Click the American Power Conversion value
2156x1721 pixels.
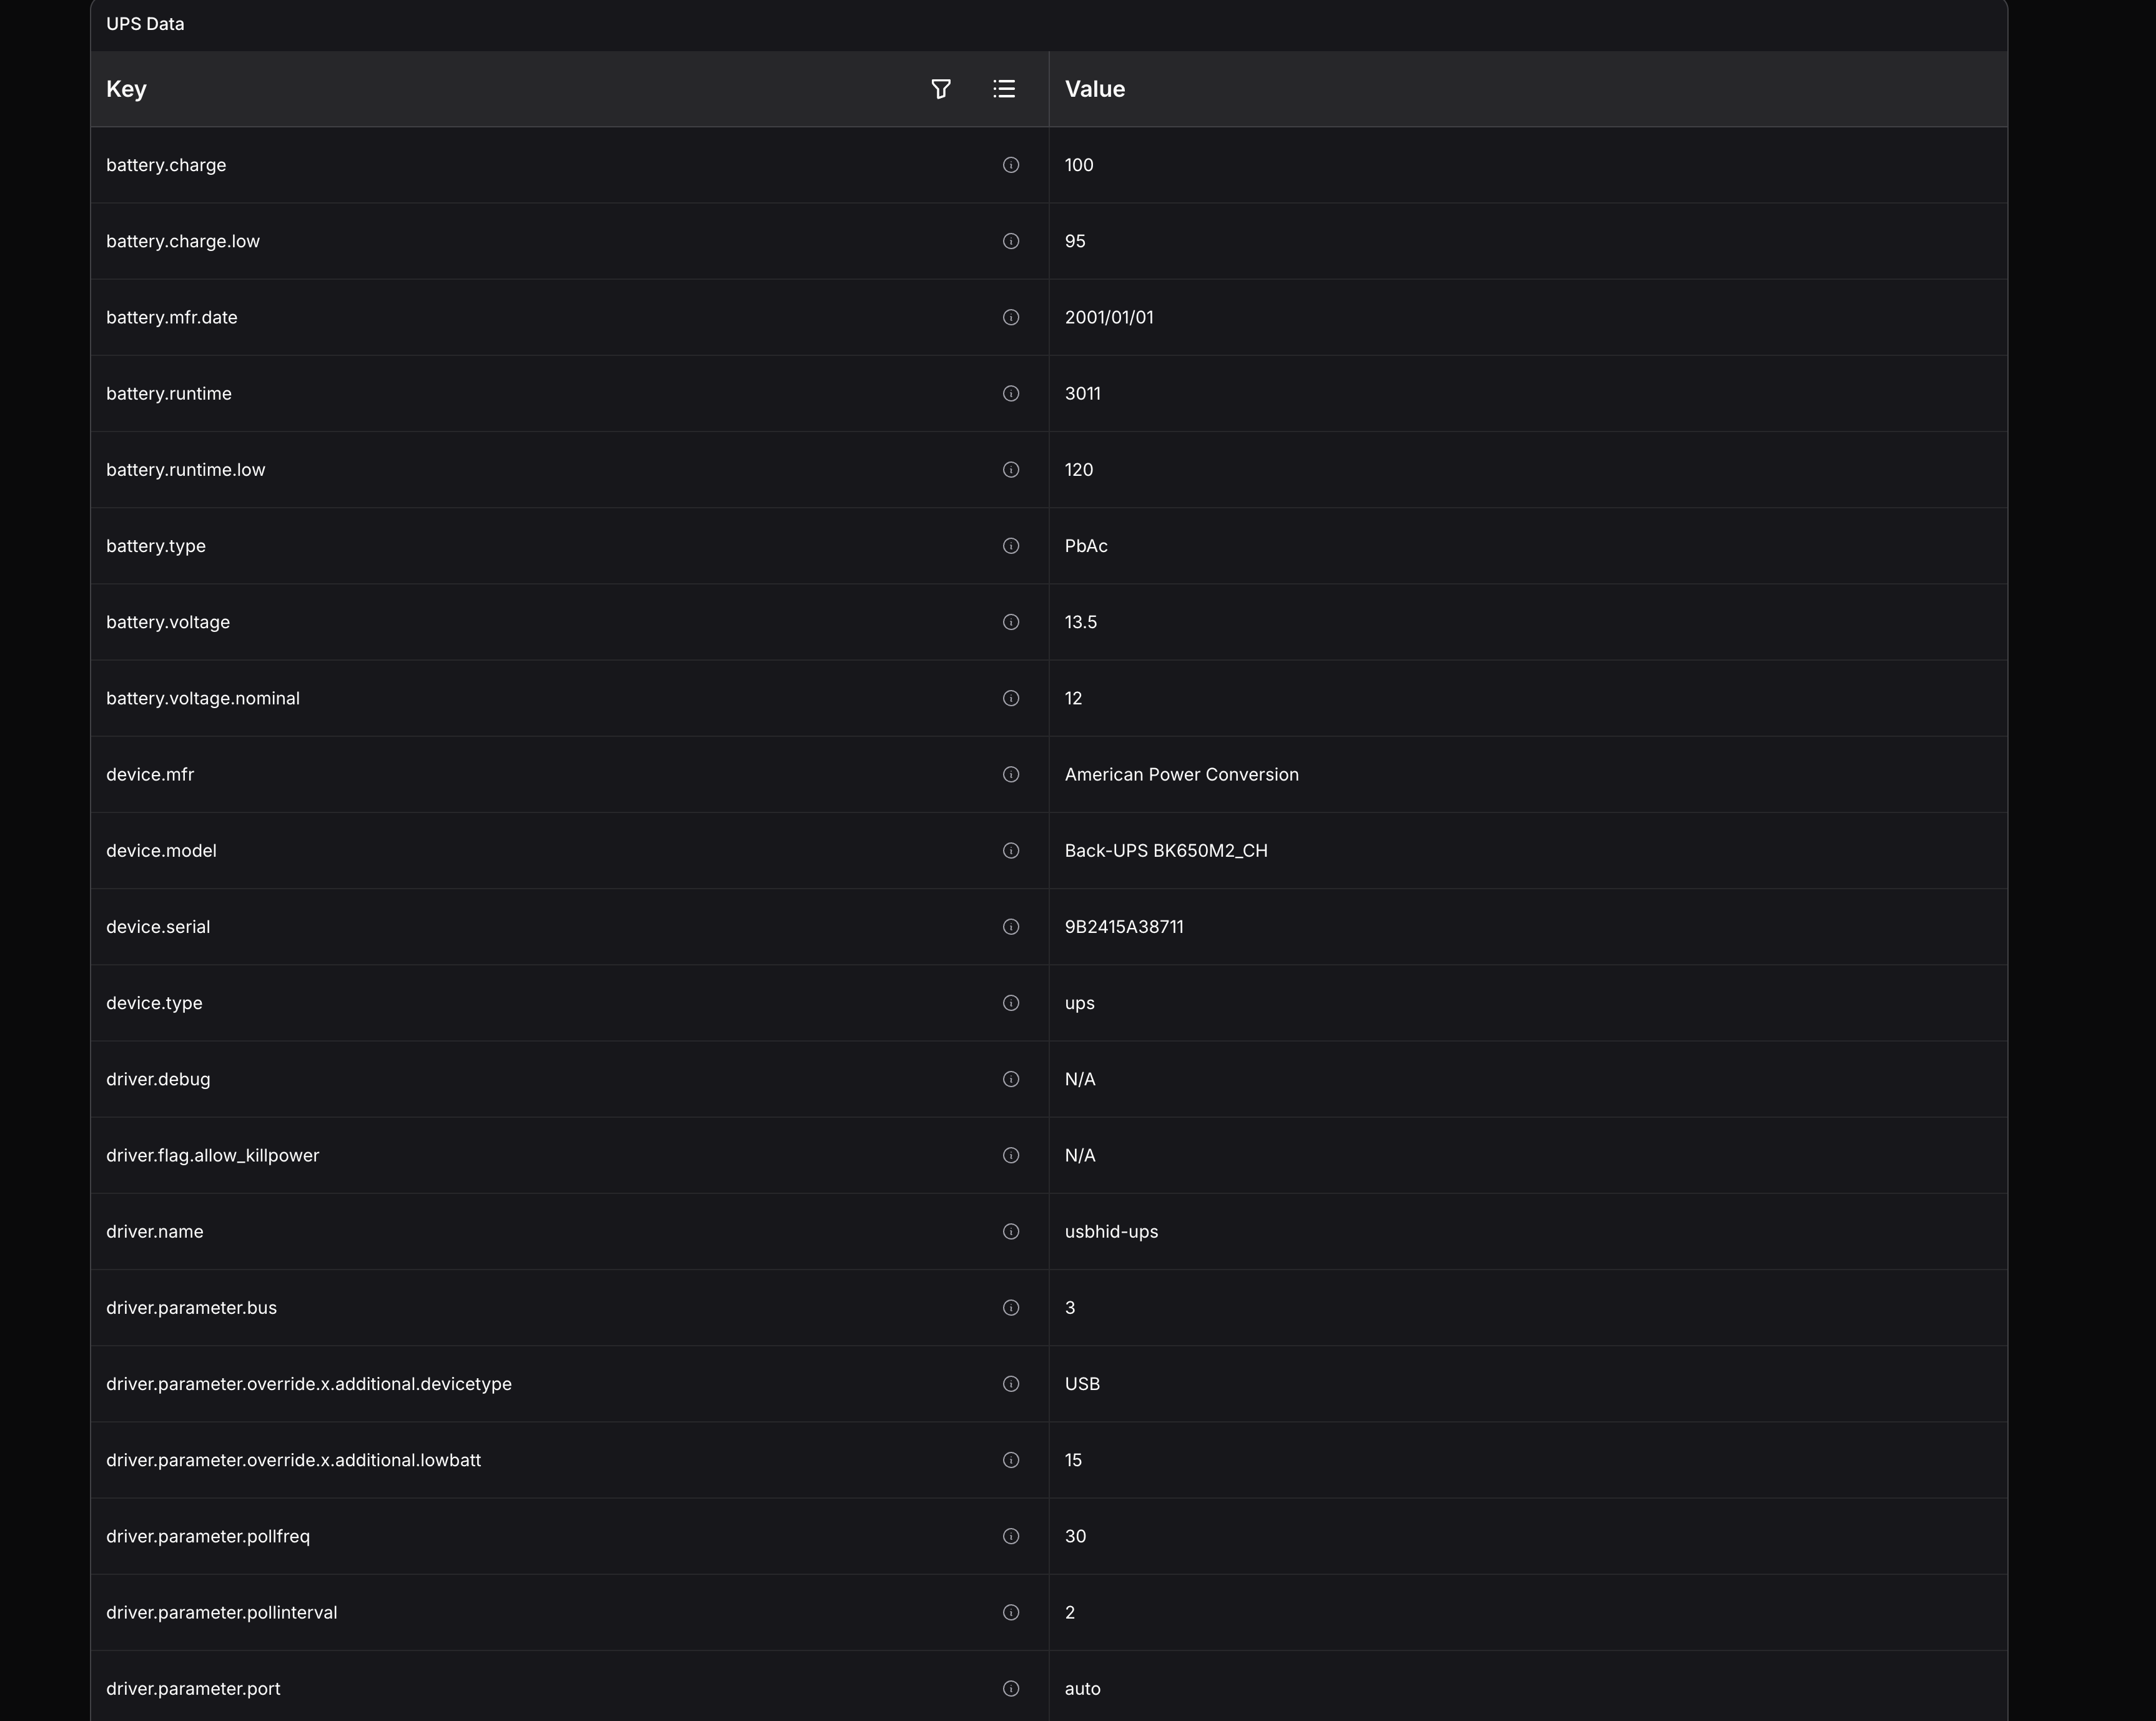click(1181, 774)
